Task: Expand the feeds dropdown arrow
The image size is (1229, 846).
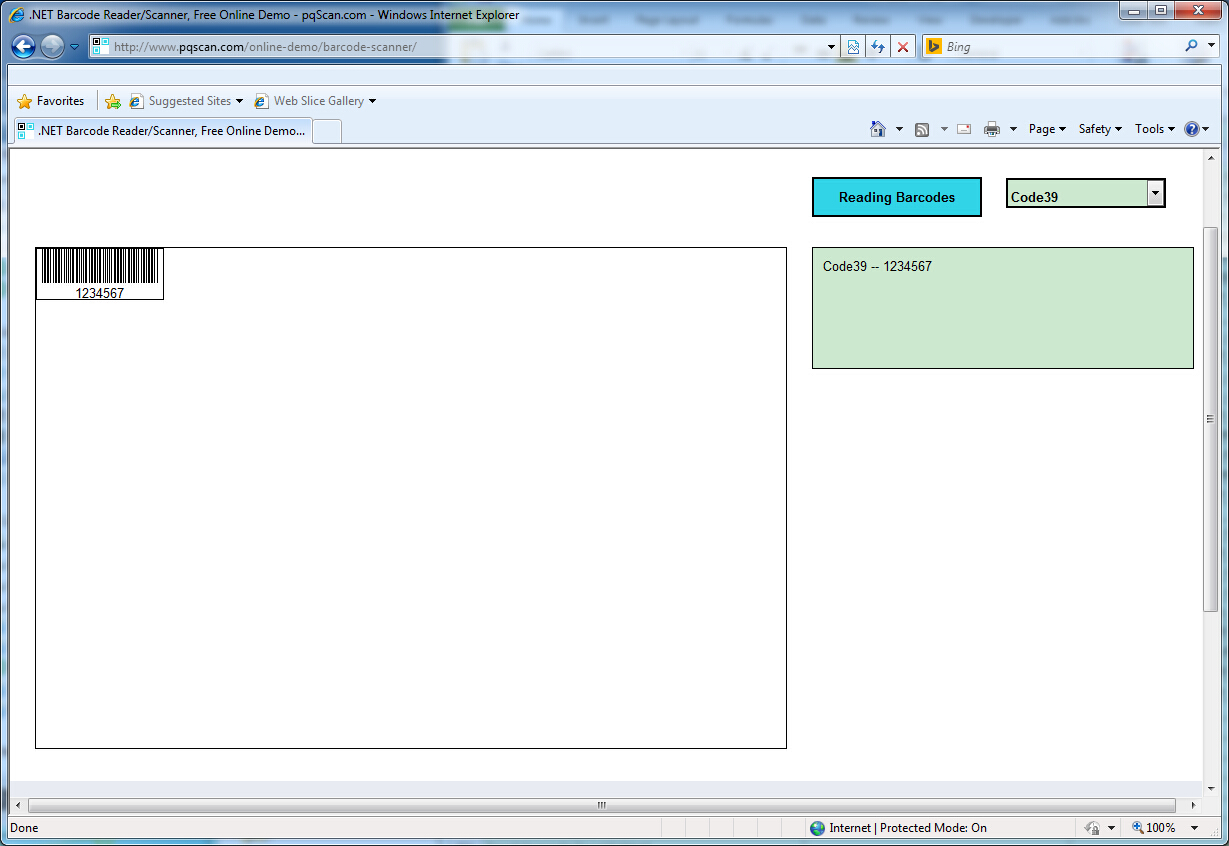Action: tap(943, 129)
